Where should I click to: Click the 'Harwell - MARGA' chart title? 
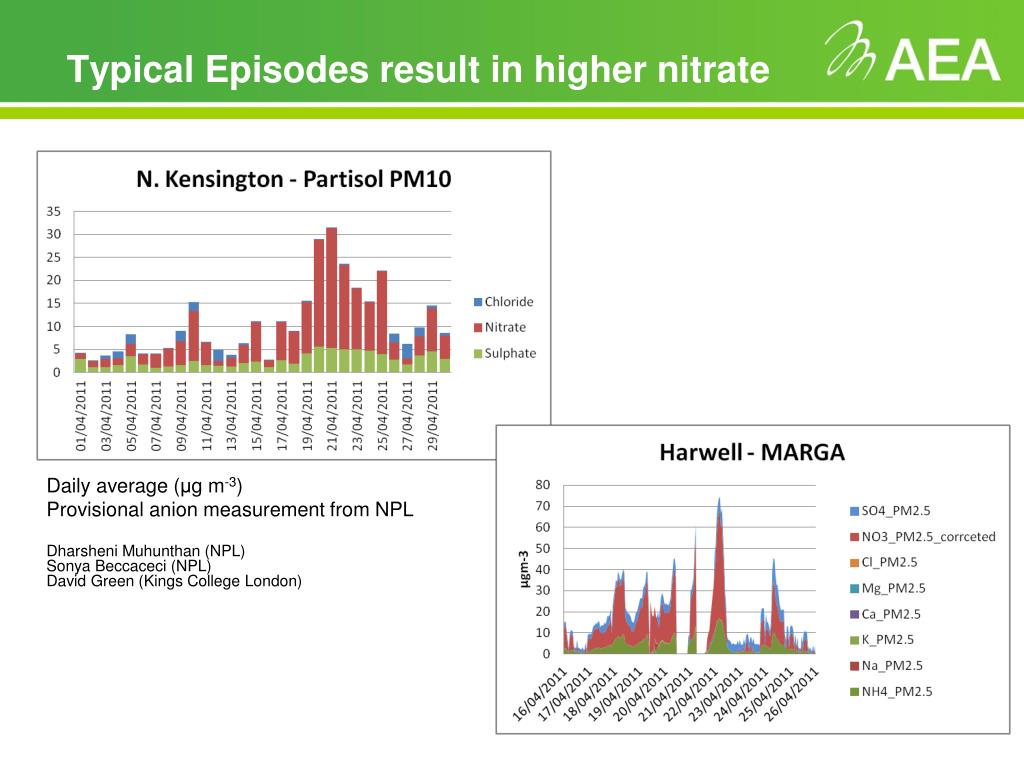[x=752, y=452]
